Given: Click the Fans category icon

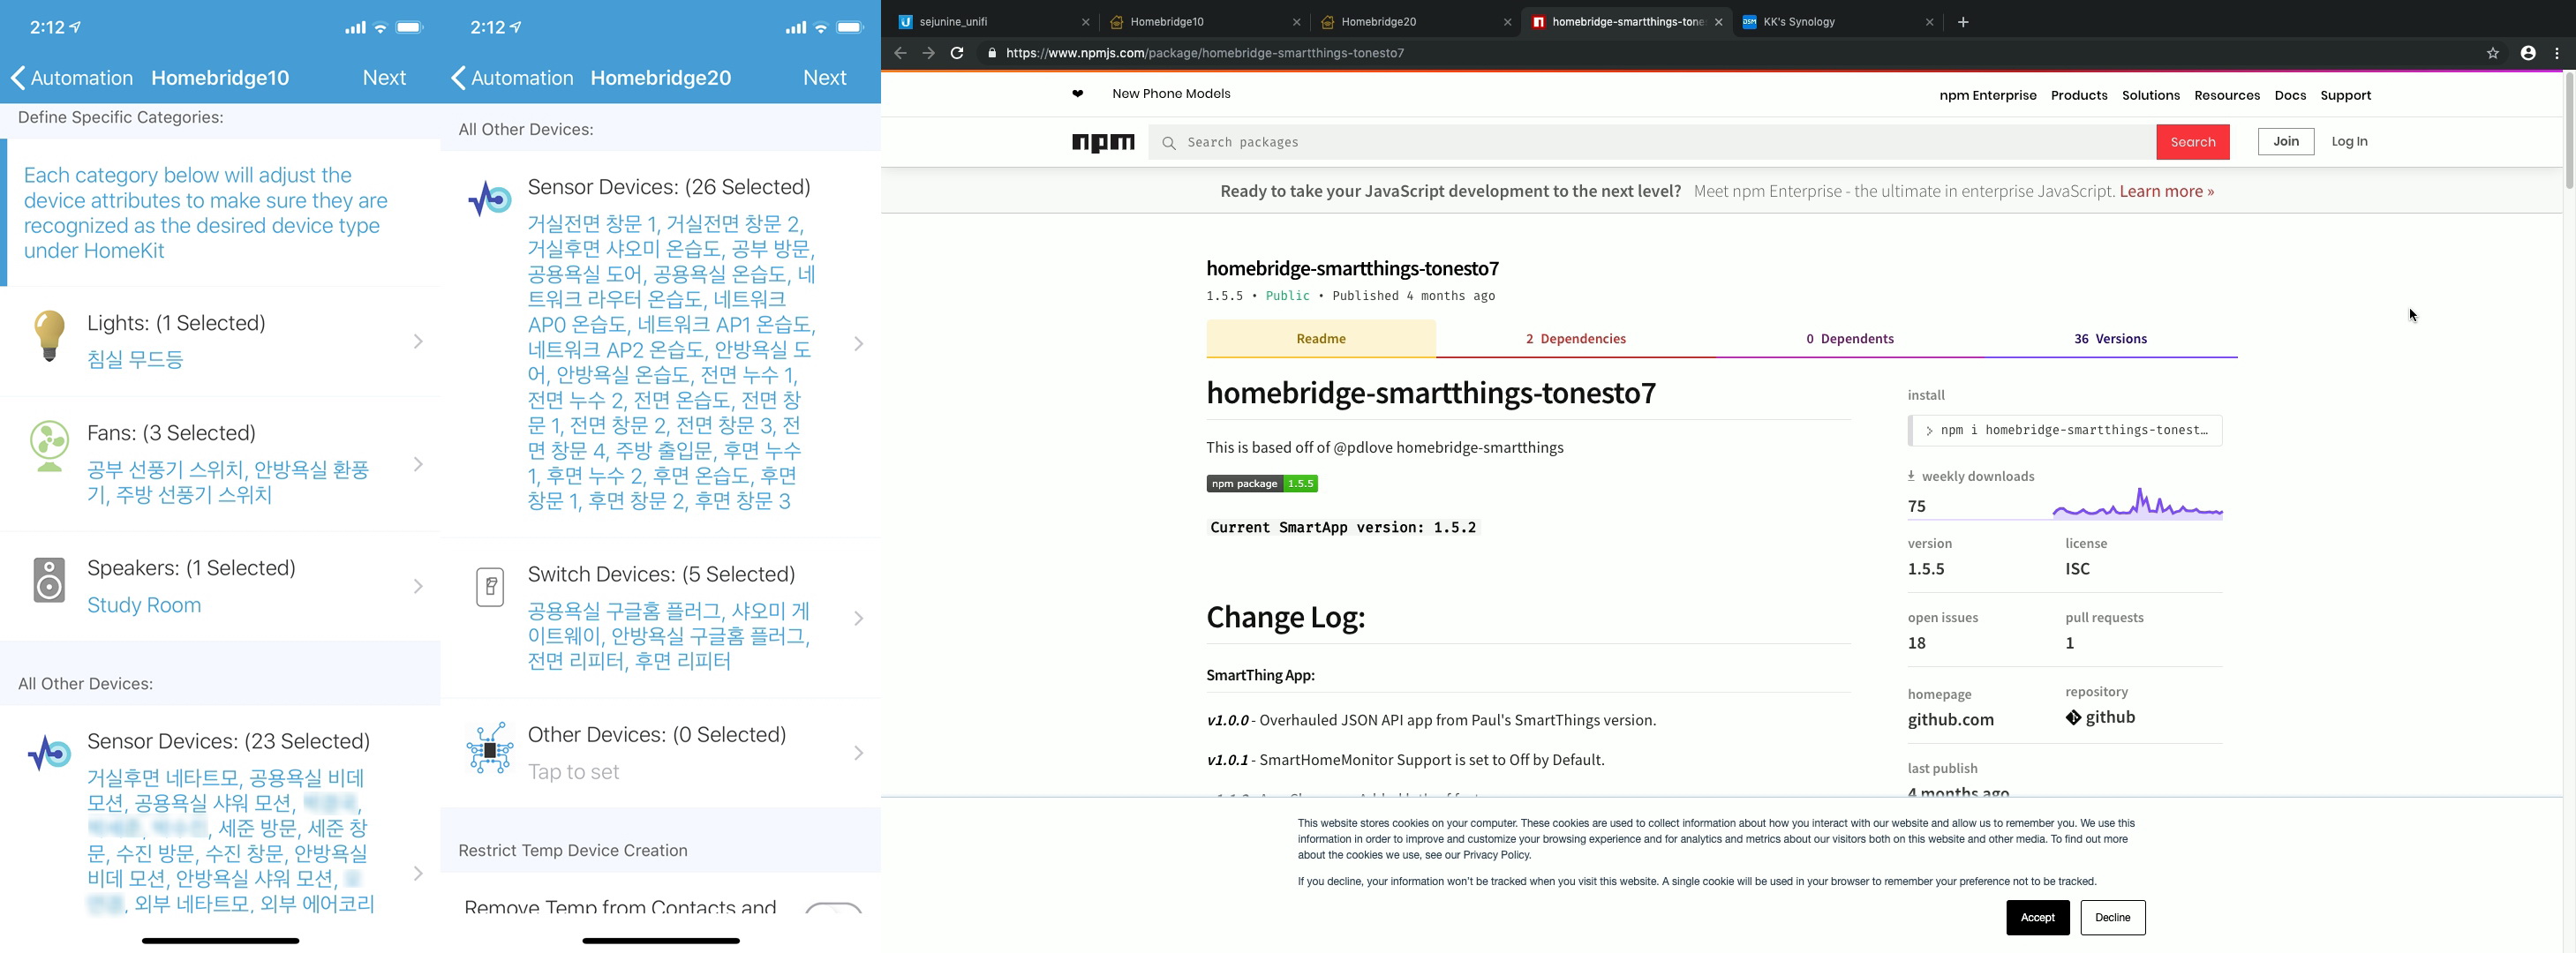Looking at the screenshot, I should pyautogui.click(x=49, y=445).
